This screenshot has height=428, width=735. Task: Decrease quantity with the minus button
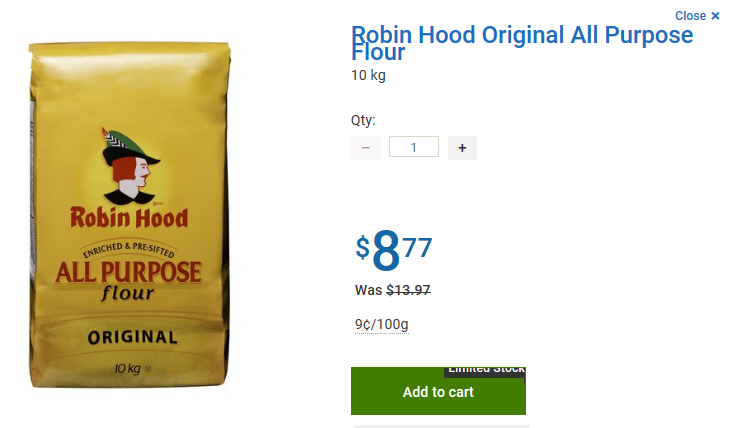click(366, 148)
